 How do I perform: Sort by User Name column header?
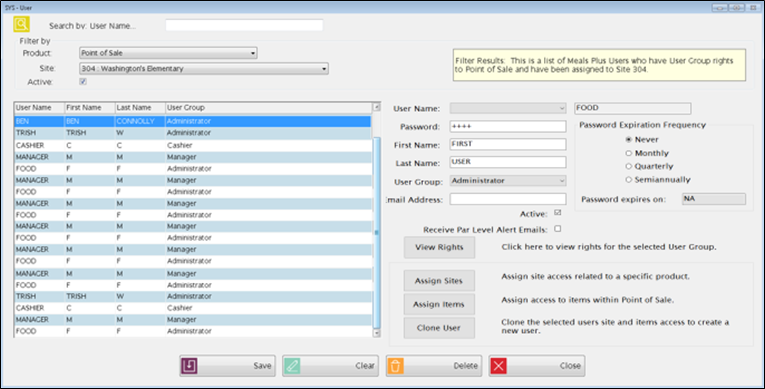(x=39, y=108)
